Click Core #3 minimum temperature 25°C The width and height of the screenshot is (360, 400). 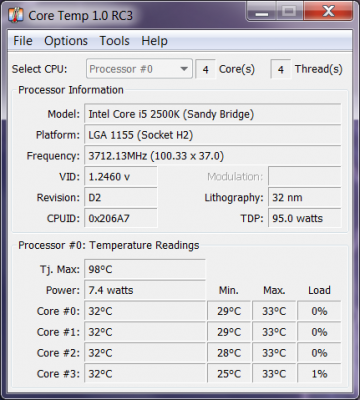pos(229,373)
